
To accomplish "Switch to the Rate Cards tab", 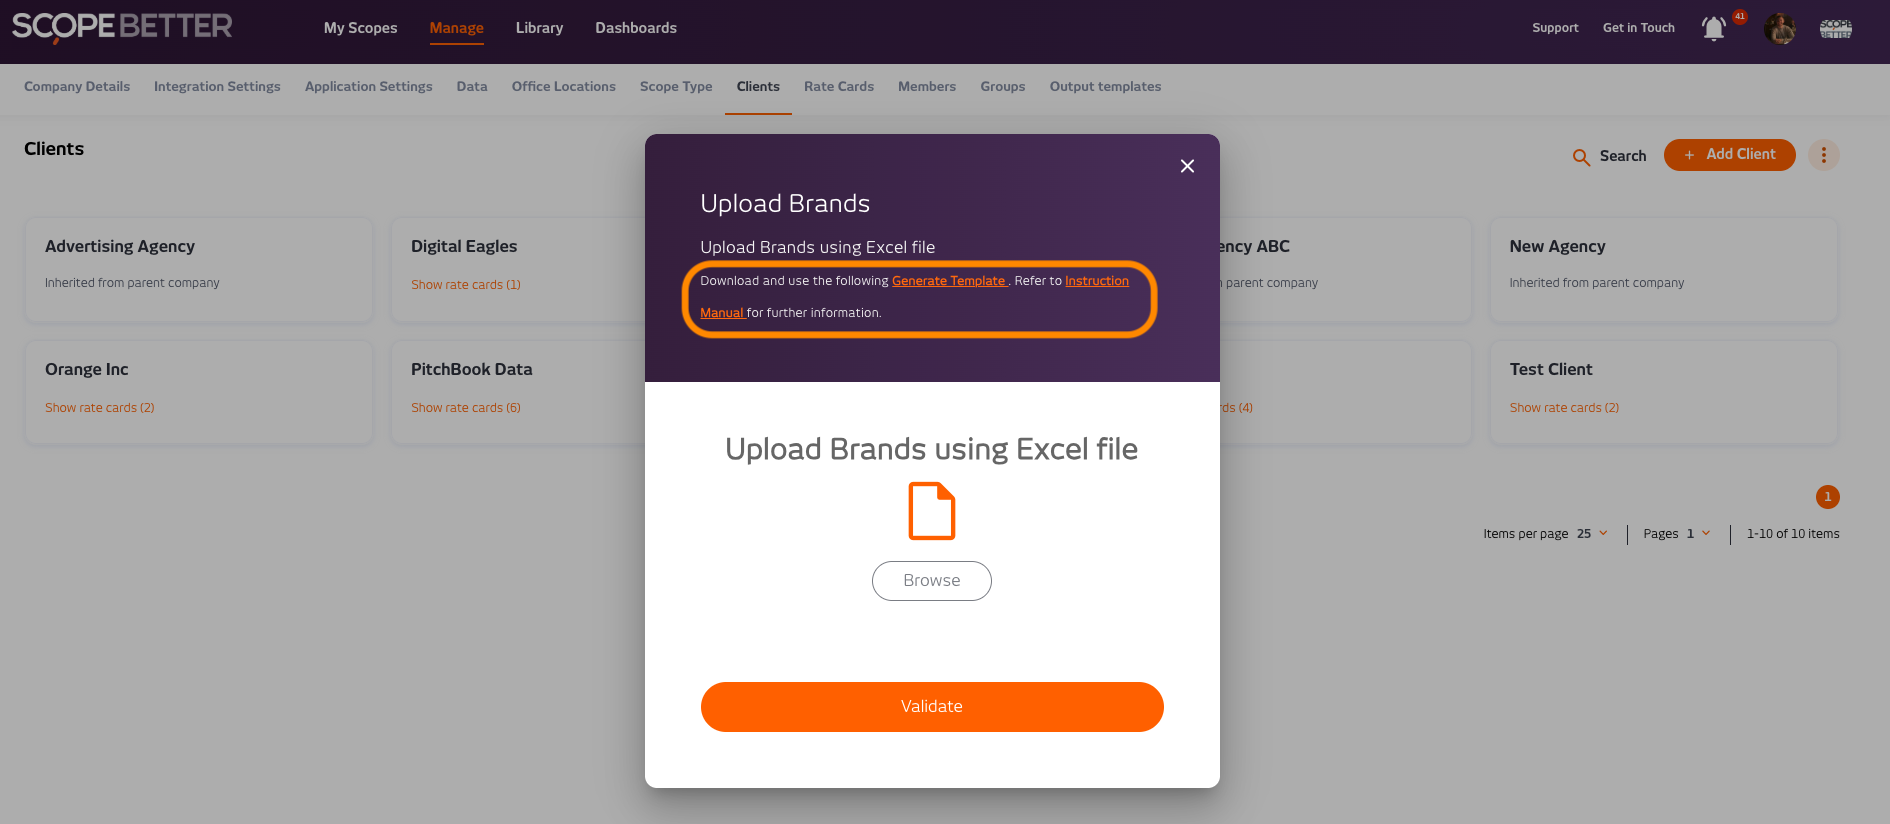I will (x=838, y=87).
